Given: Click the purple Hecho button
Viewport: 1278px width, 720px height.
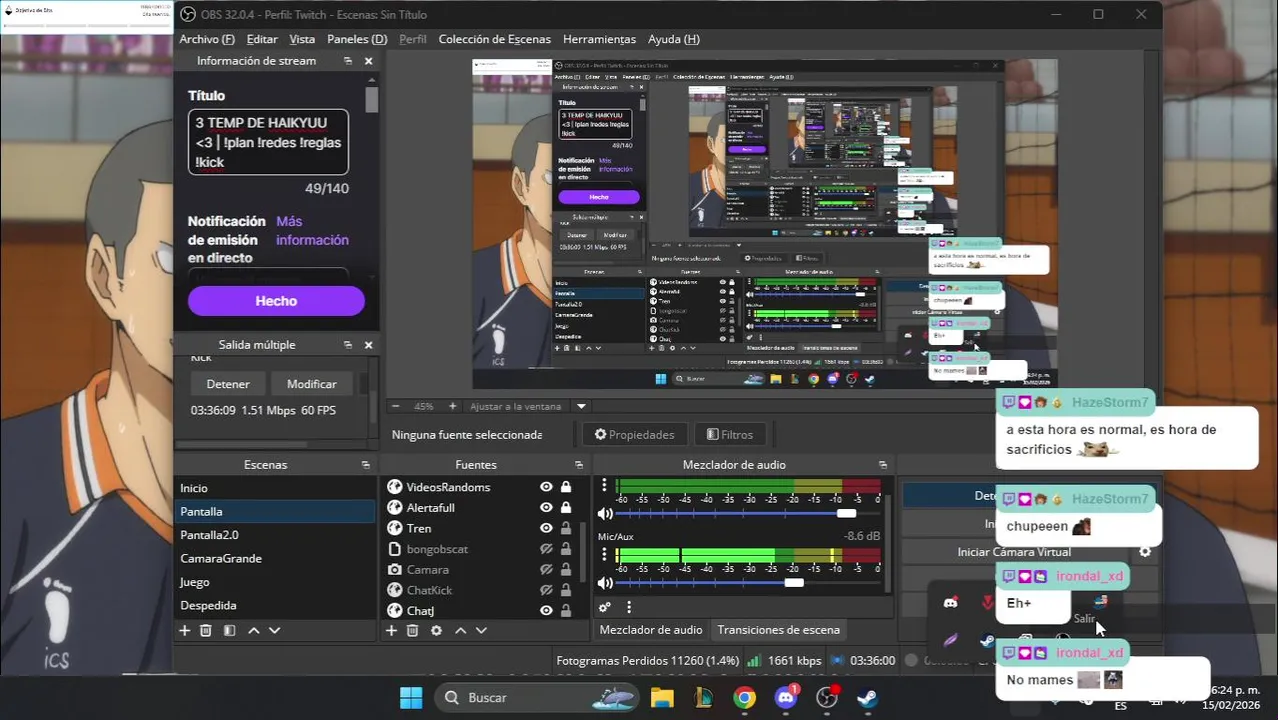Looking at the screenshot, I should 276,301.
